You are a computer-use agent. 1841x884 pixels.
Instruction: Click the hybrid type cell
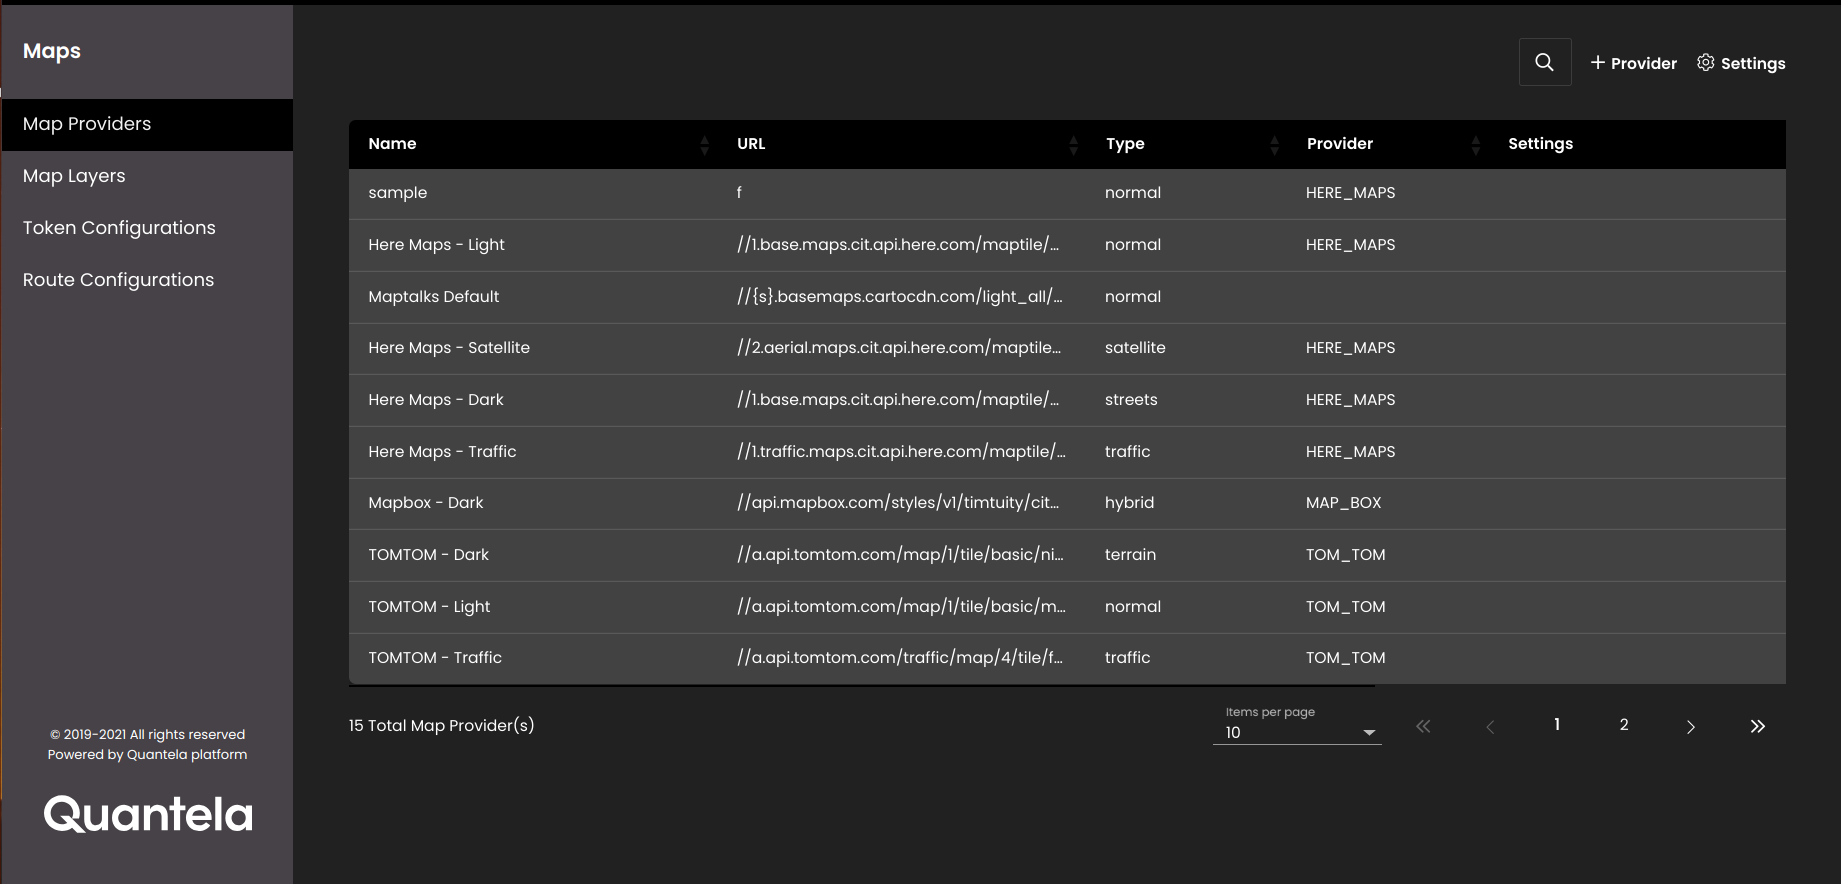(1129, 503)
